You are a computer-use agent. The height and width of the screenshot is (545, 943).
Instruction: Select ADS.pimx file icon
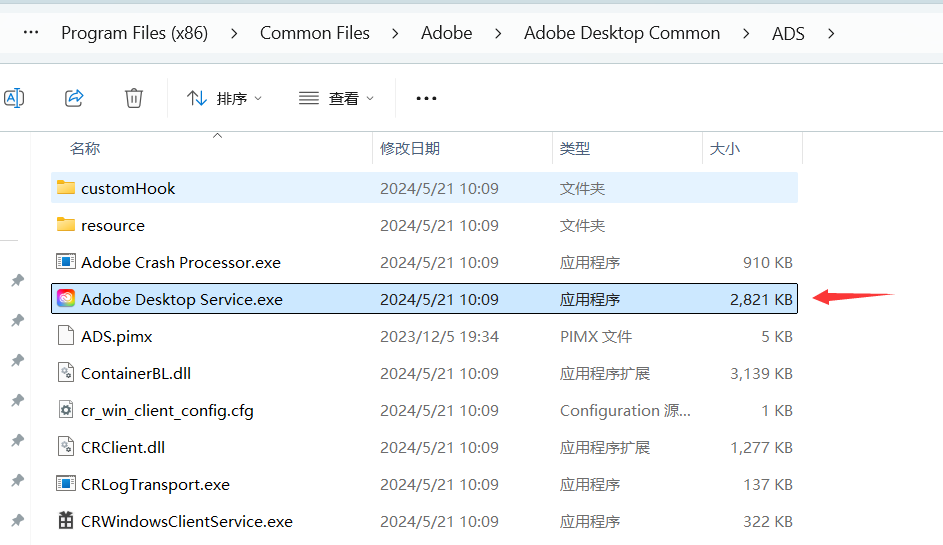[66, 335]
